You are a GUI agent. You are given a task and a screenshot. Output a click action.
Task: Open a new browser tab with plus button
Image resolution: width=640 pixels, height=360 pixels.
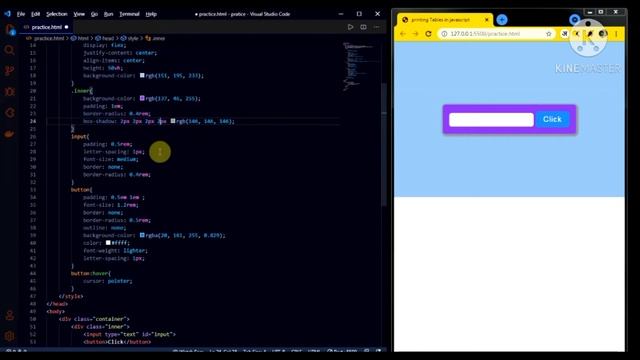coord(502,20)
